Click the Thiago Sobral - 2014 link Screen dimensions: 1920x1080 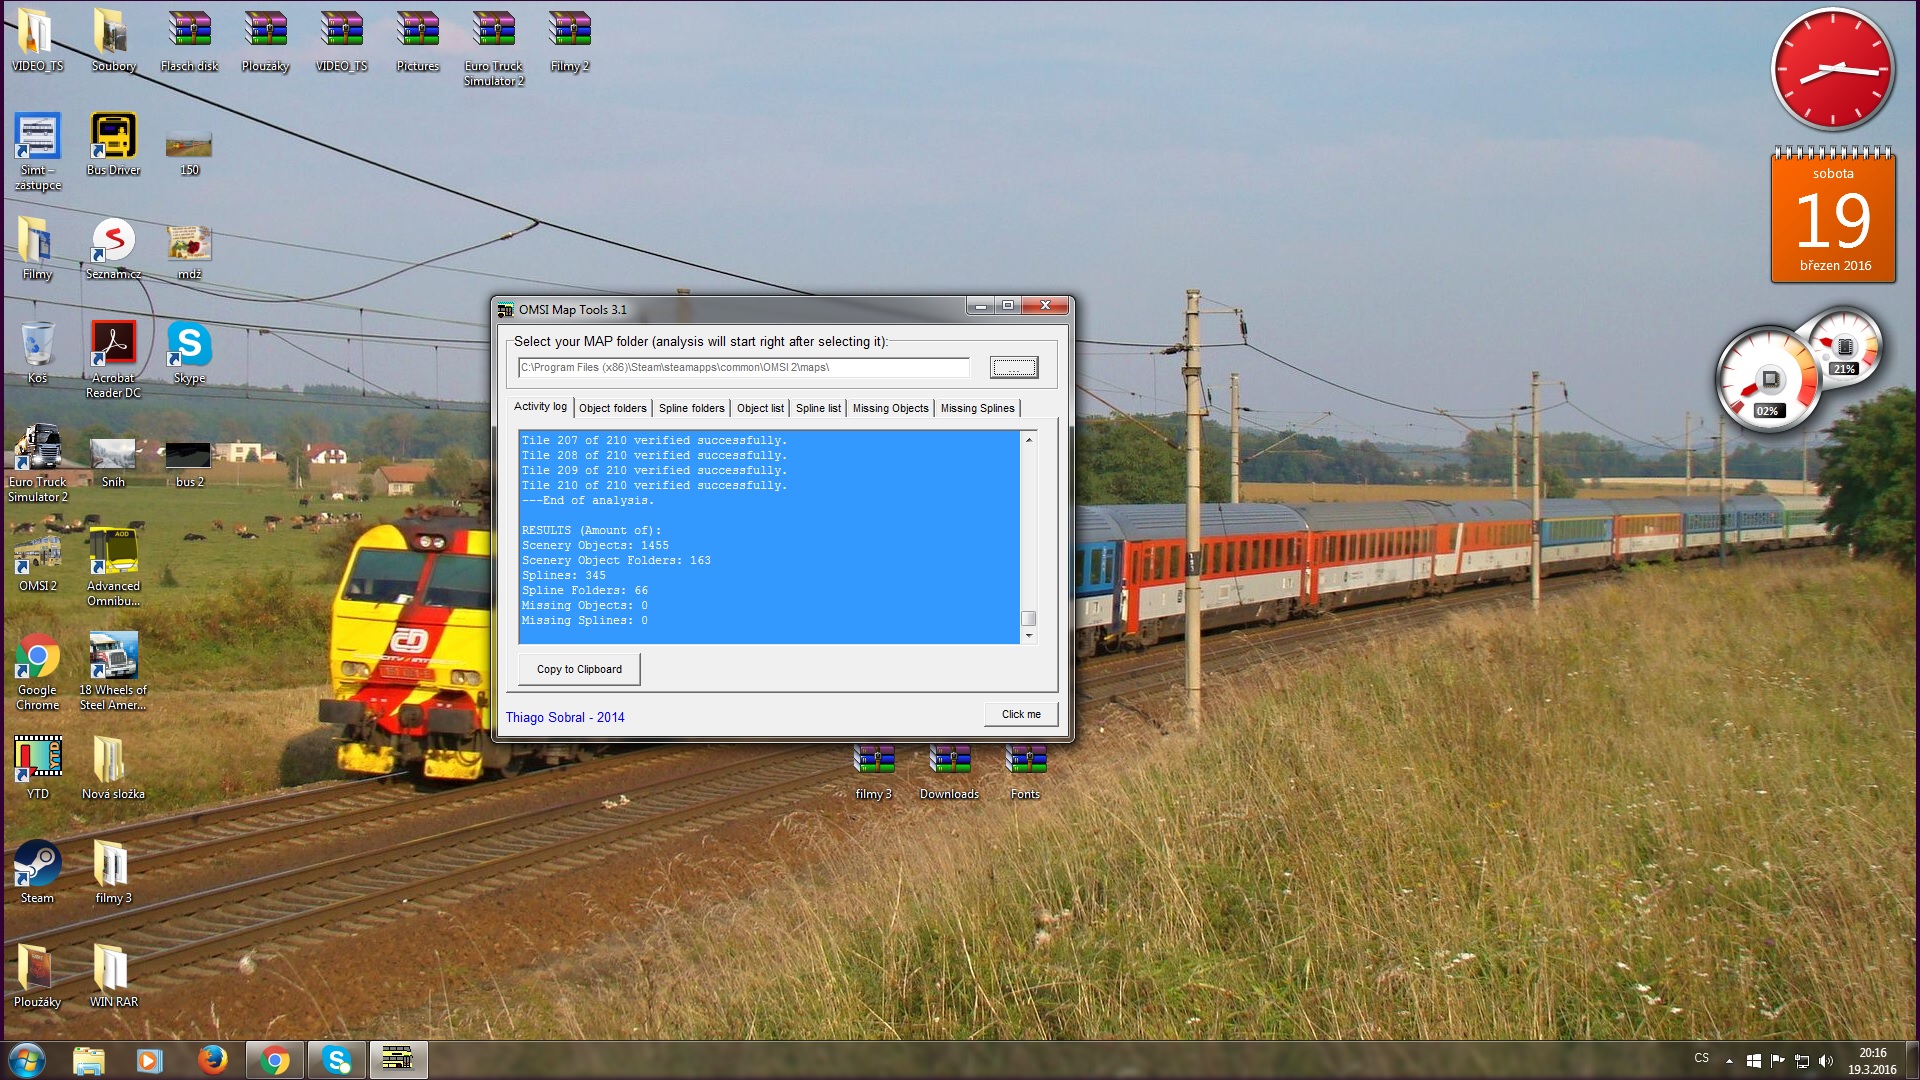[565, 717]
